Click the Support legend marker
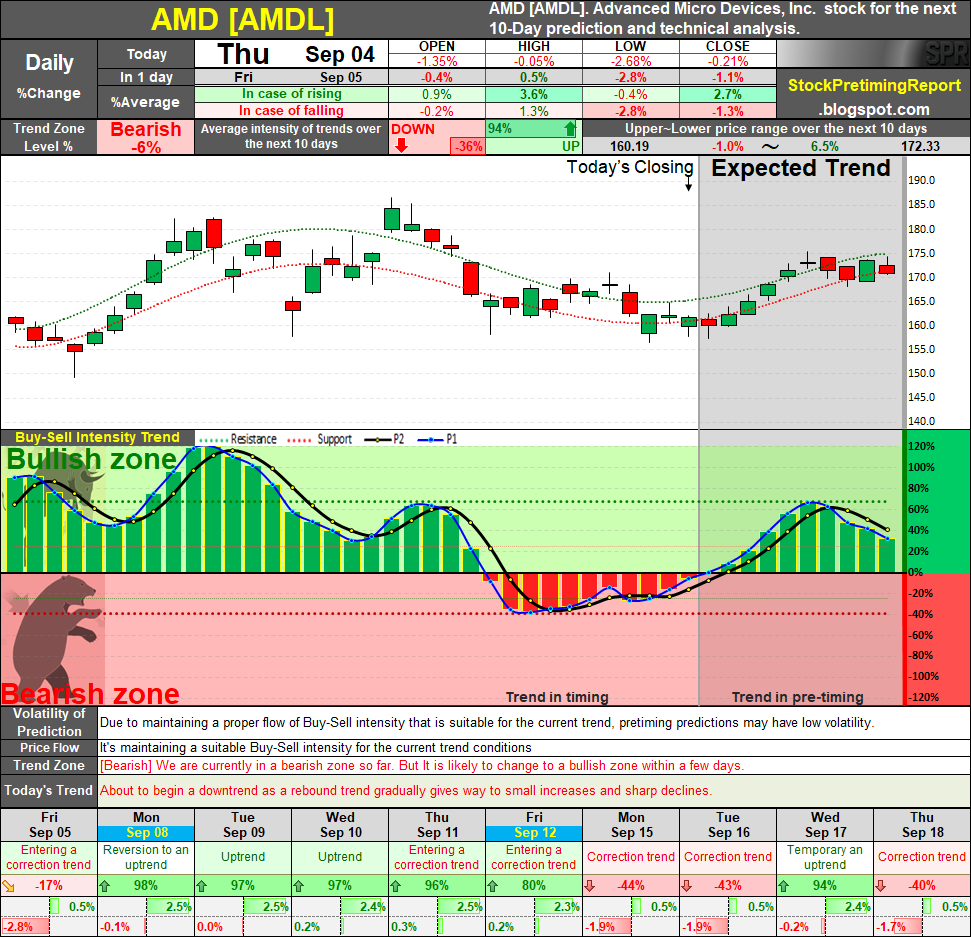This screenshot has height=937, width=971. click(300, 440)
